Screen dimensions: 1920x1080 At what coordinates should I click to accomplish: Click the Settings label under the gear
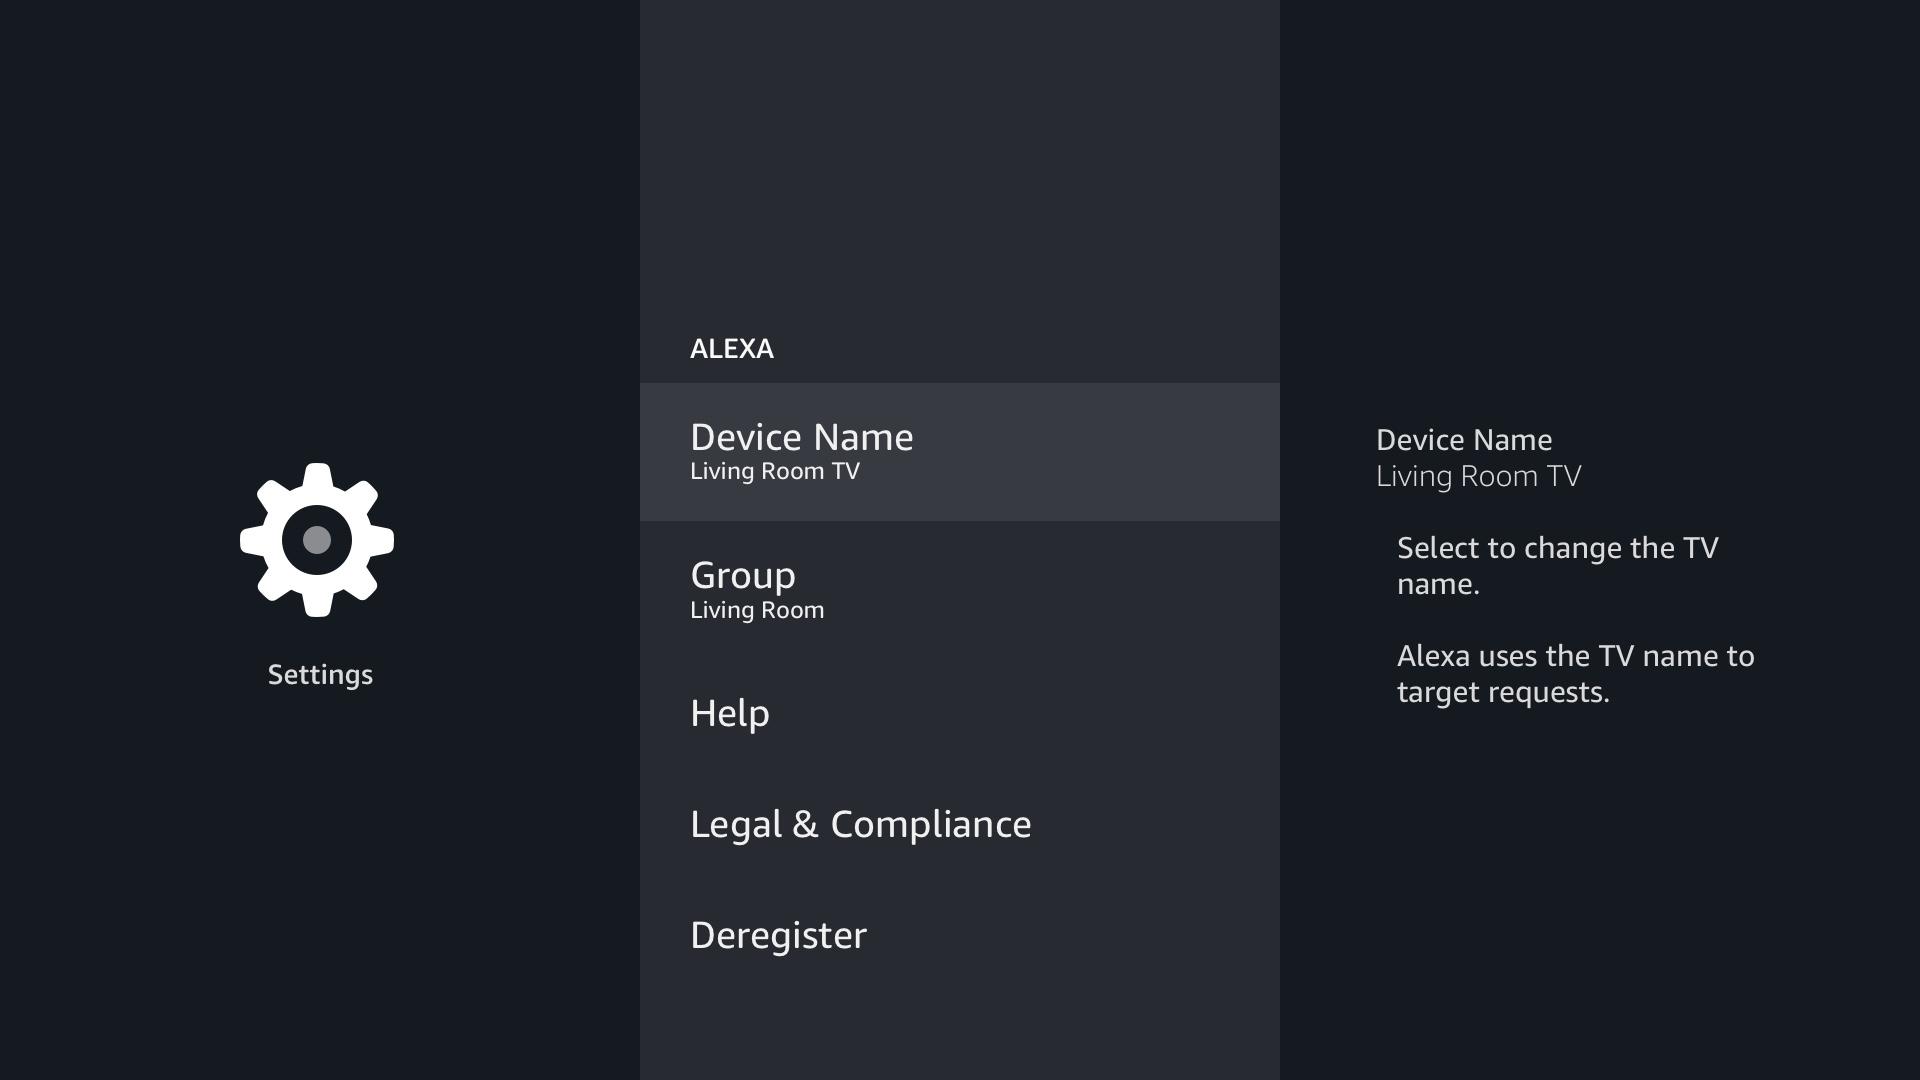coord(320,675)
